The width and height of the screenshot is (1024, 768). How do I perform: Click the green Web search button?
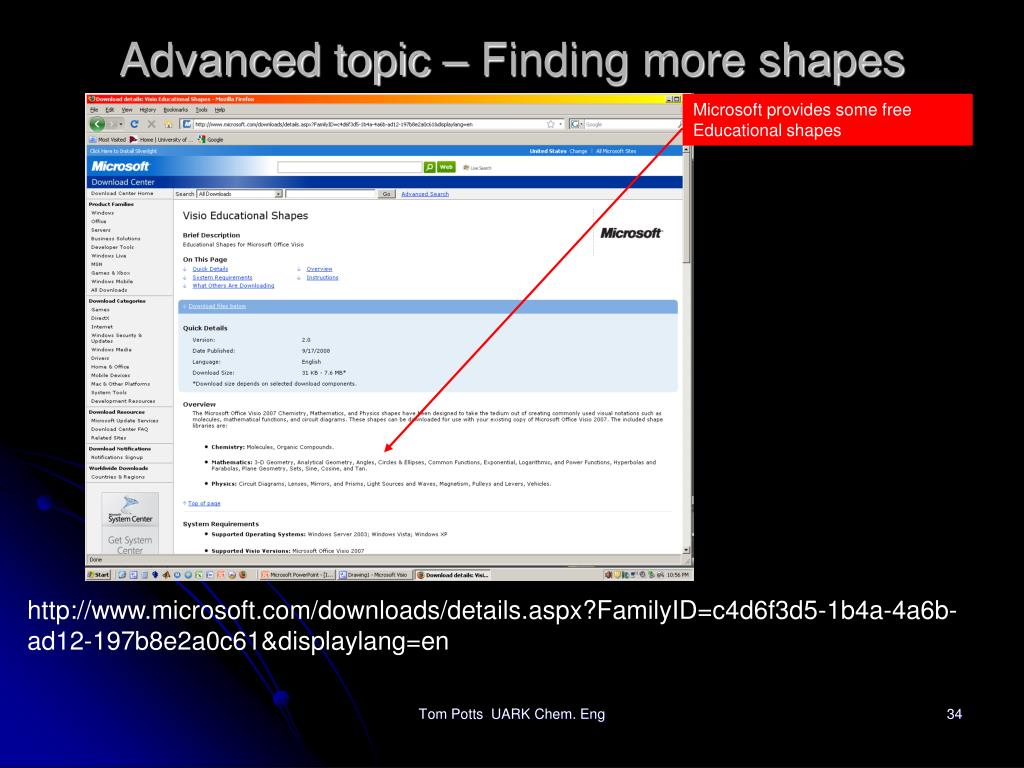[x=446, y=167]
